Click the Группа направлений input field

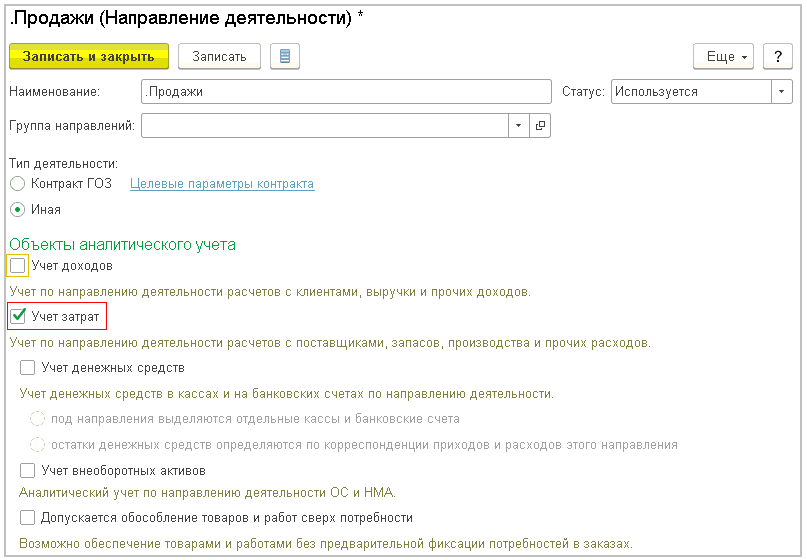click(325, 126)
